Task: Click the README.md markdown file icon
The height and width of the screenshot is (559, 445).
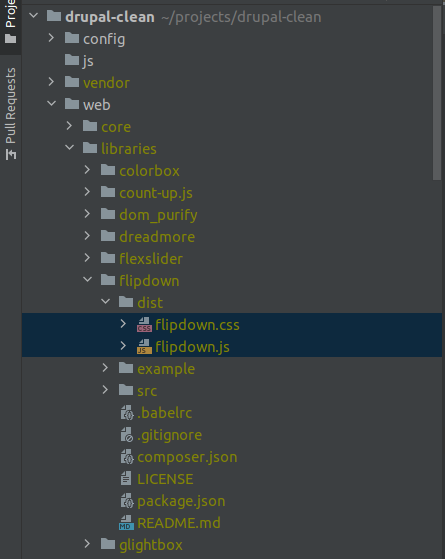Action: 126,523
